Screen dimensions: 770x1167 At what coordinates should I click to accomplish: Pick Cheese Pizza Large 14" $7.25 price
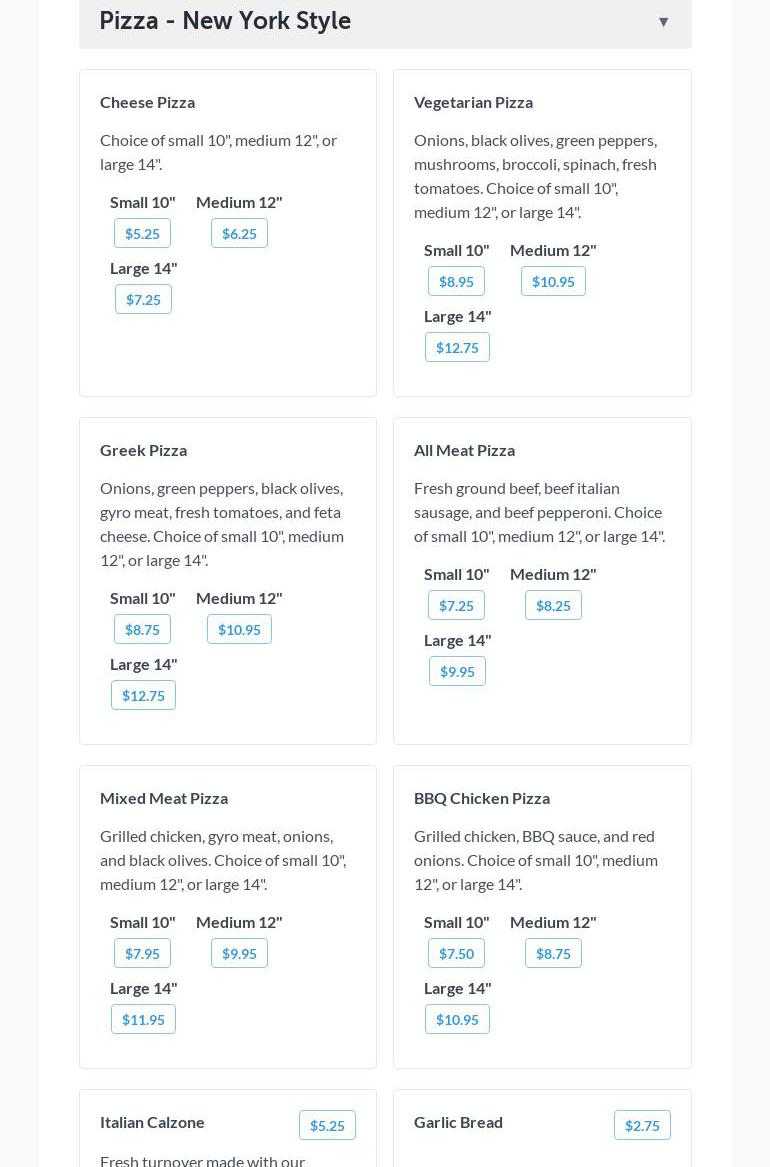pyautogui.click(x=143, y=299)
